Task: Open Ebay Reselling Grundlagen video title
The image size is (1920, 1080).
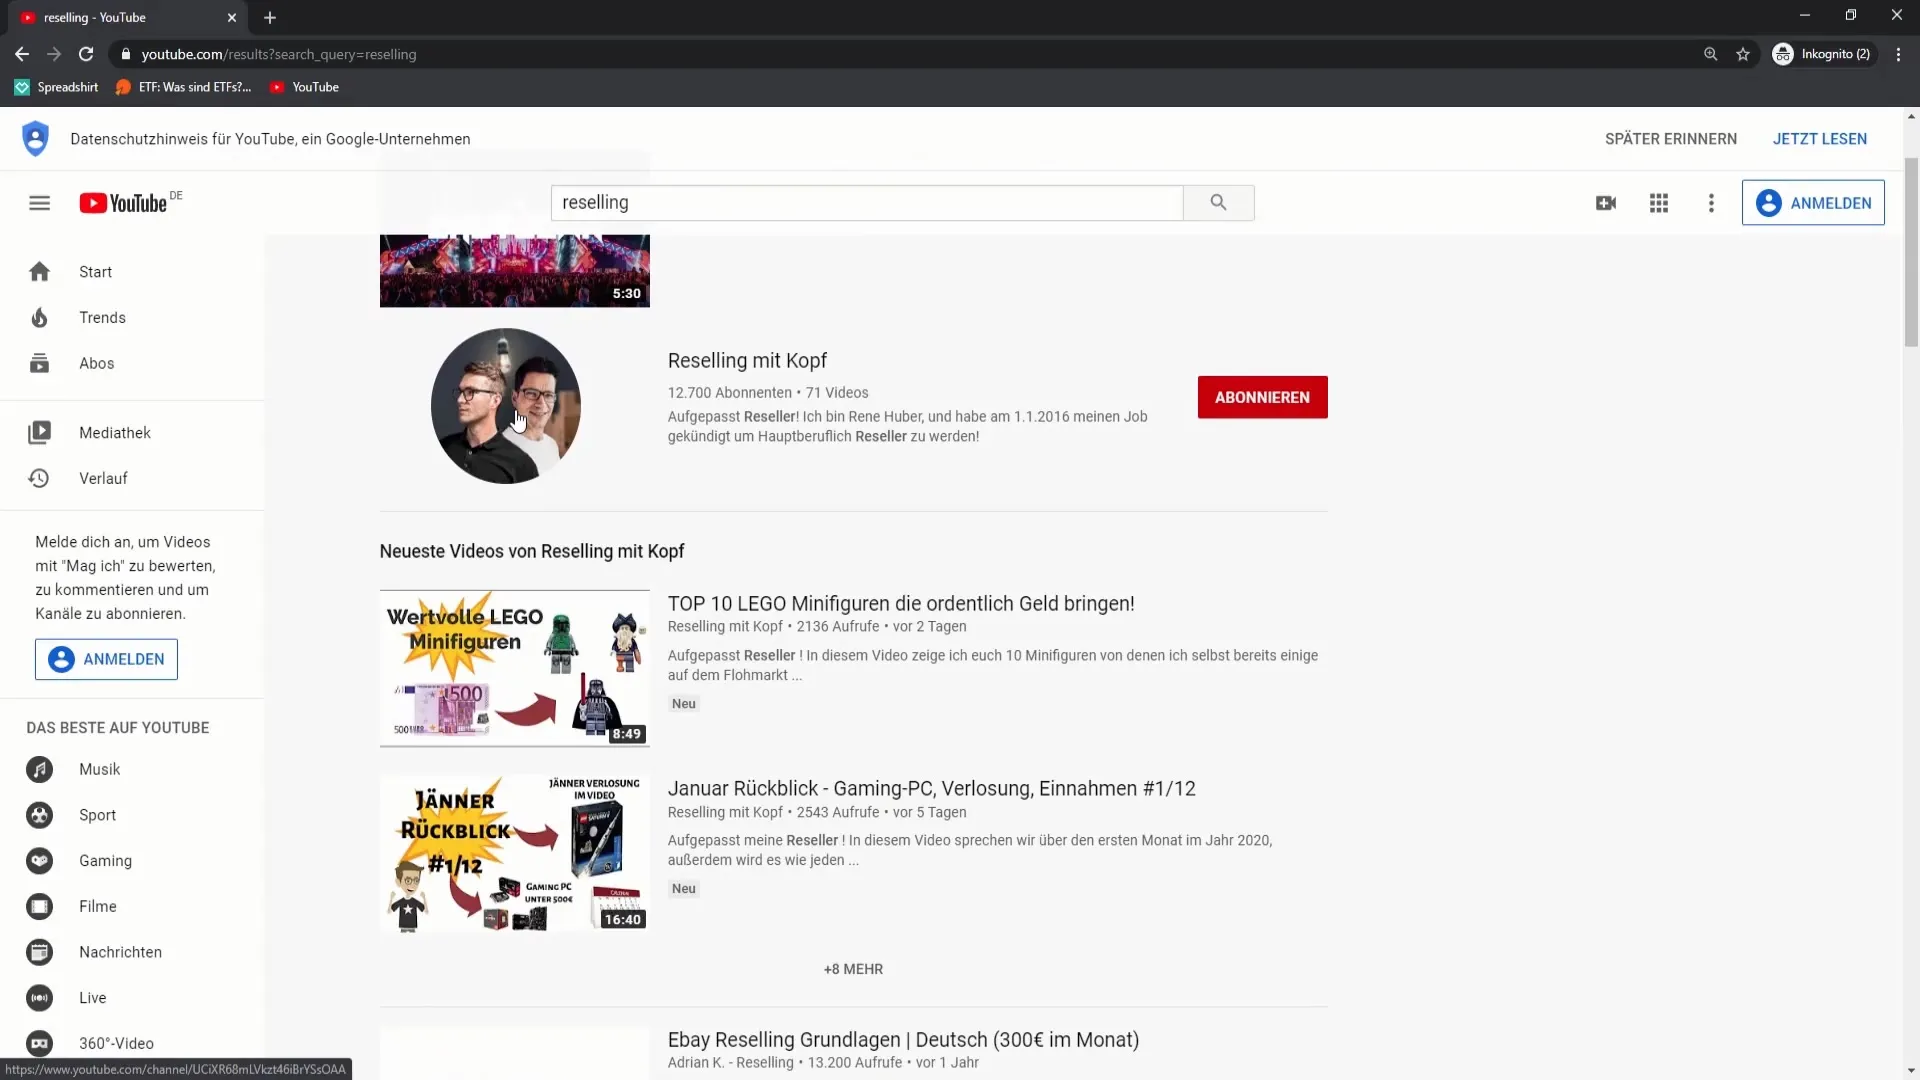Action: [903, 1040]
